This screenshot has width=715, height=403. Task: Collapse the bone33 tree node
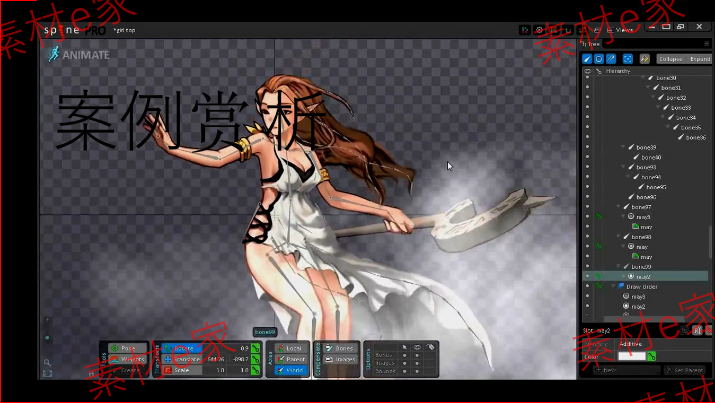[x=658, y=108]
